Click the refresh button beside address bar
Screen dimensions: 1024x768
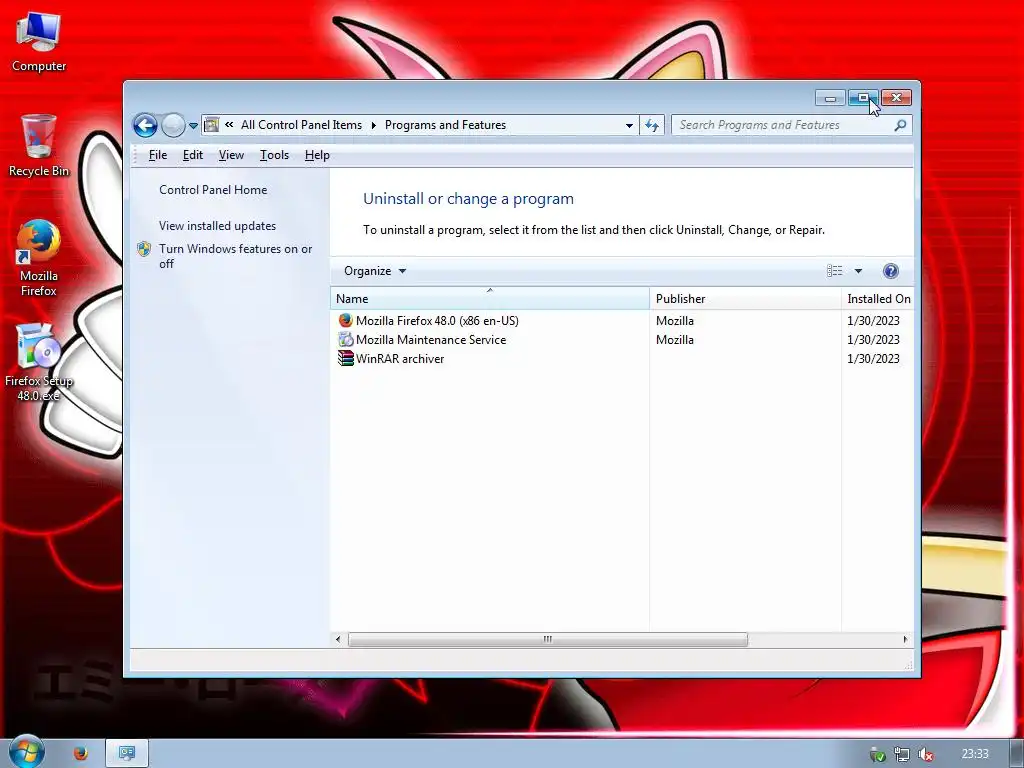click(x=652, y=125)
